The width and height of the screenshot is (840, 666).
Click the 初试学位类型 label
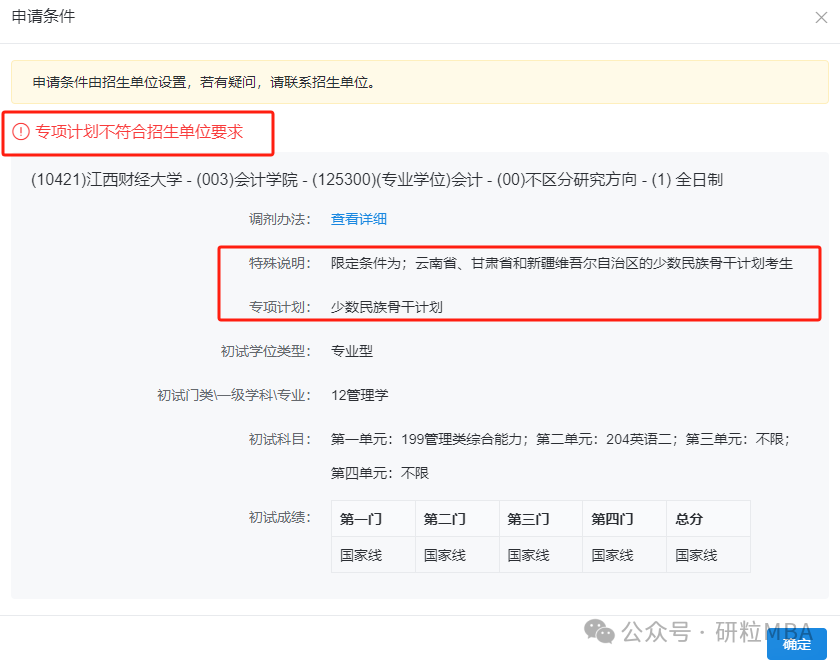click(x=265, y=351)
